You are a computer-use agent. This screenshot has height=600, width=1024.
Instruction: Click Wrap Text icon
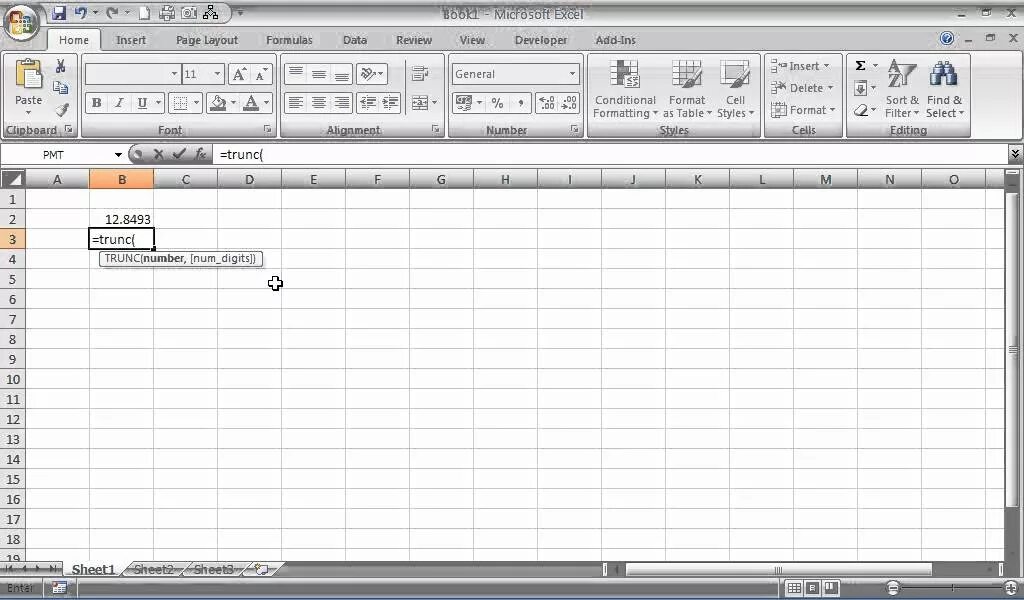[420, 73]
